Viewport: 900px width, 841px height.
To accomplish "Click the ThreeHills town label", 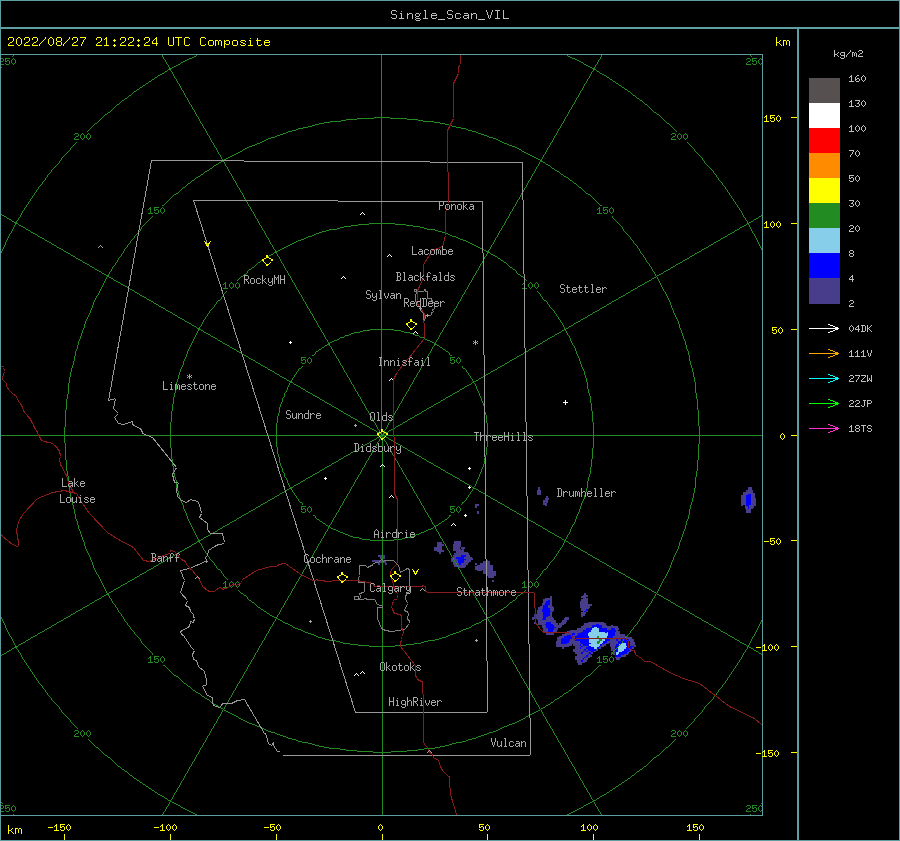I will pos(503,437).
